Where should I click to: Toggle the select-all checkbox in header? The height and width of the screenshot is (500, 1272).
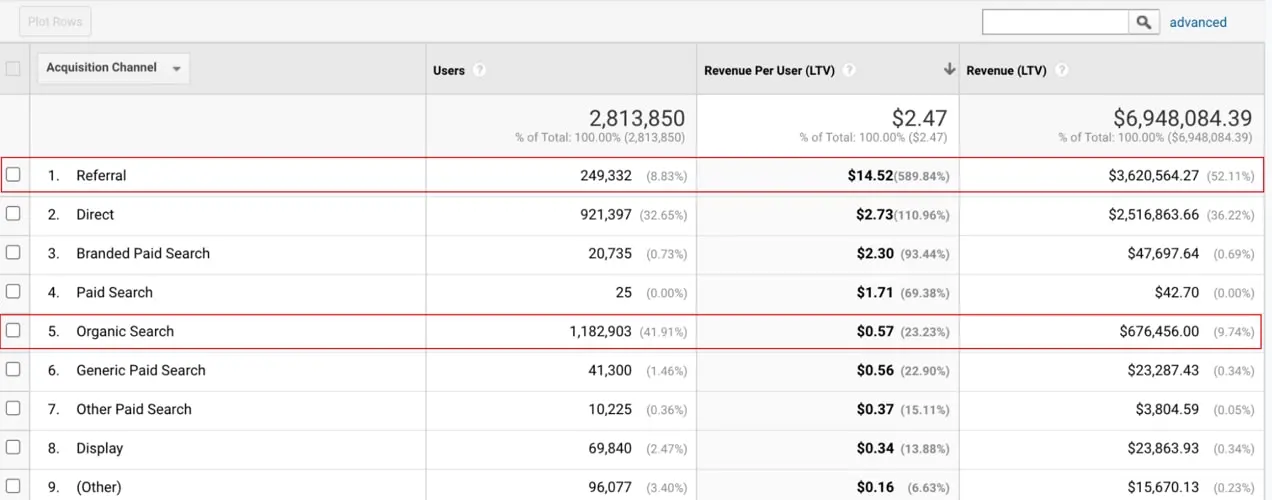coord(13,69)
